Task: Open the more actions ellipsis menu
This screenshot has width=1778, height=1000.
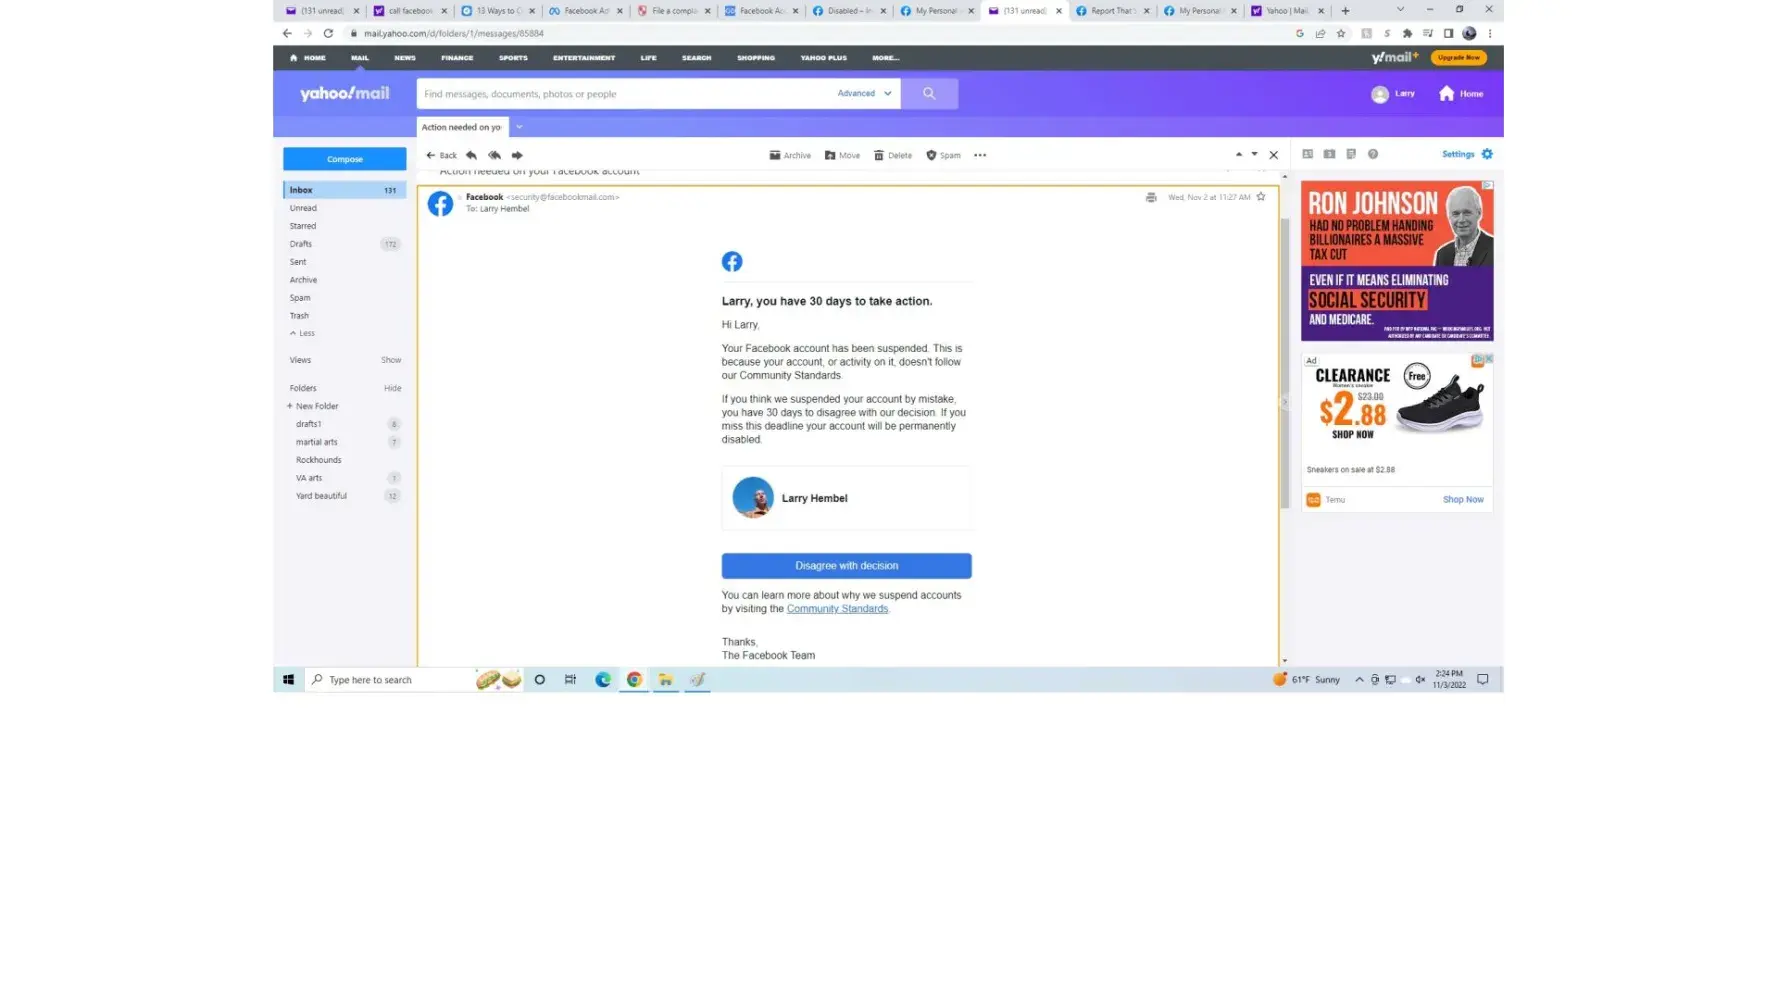Action: point(980,155)
